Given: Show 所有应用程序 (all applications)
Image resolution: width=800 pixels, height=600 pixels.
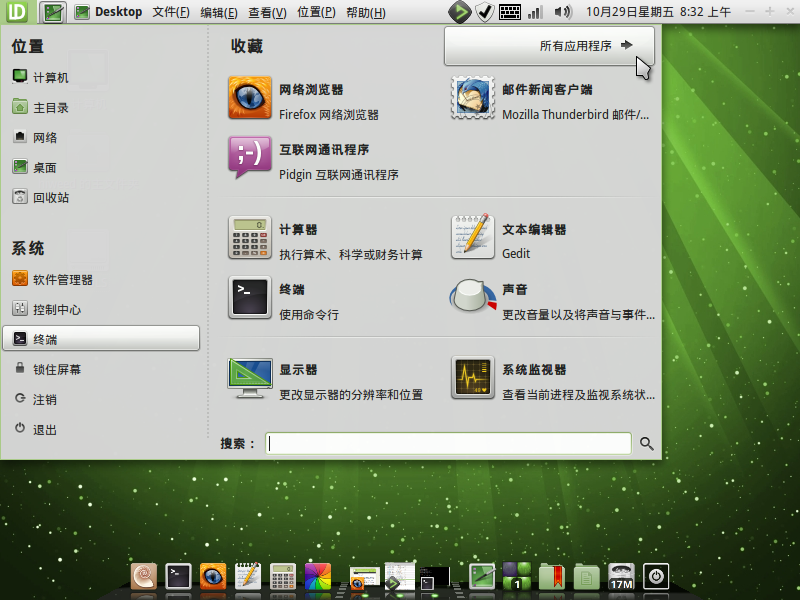Looking at the screenshot, I should [549, 46].
